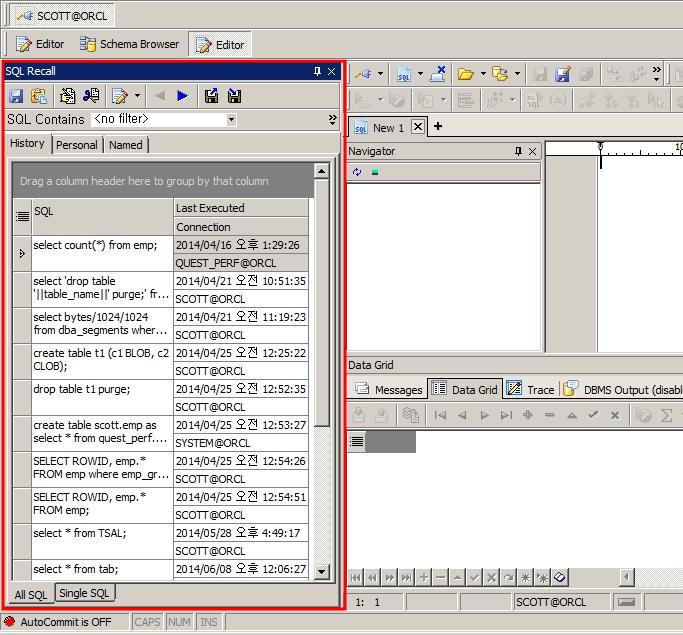Click the SCOTT@ORCL connection button at top
This screenshot has width=683, height=635.
click(x=62, y=16)
